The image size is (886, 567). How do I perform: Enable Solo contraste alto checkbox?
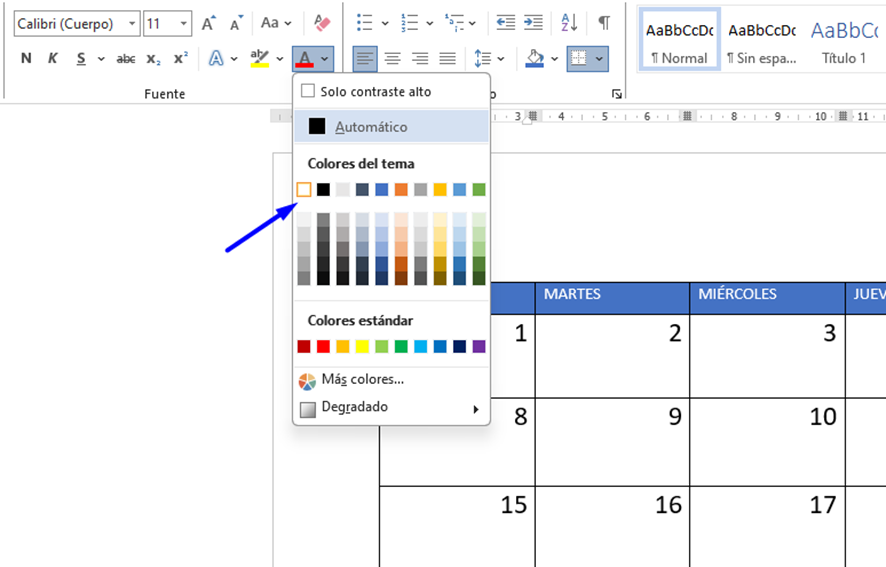coord(308,91)
